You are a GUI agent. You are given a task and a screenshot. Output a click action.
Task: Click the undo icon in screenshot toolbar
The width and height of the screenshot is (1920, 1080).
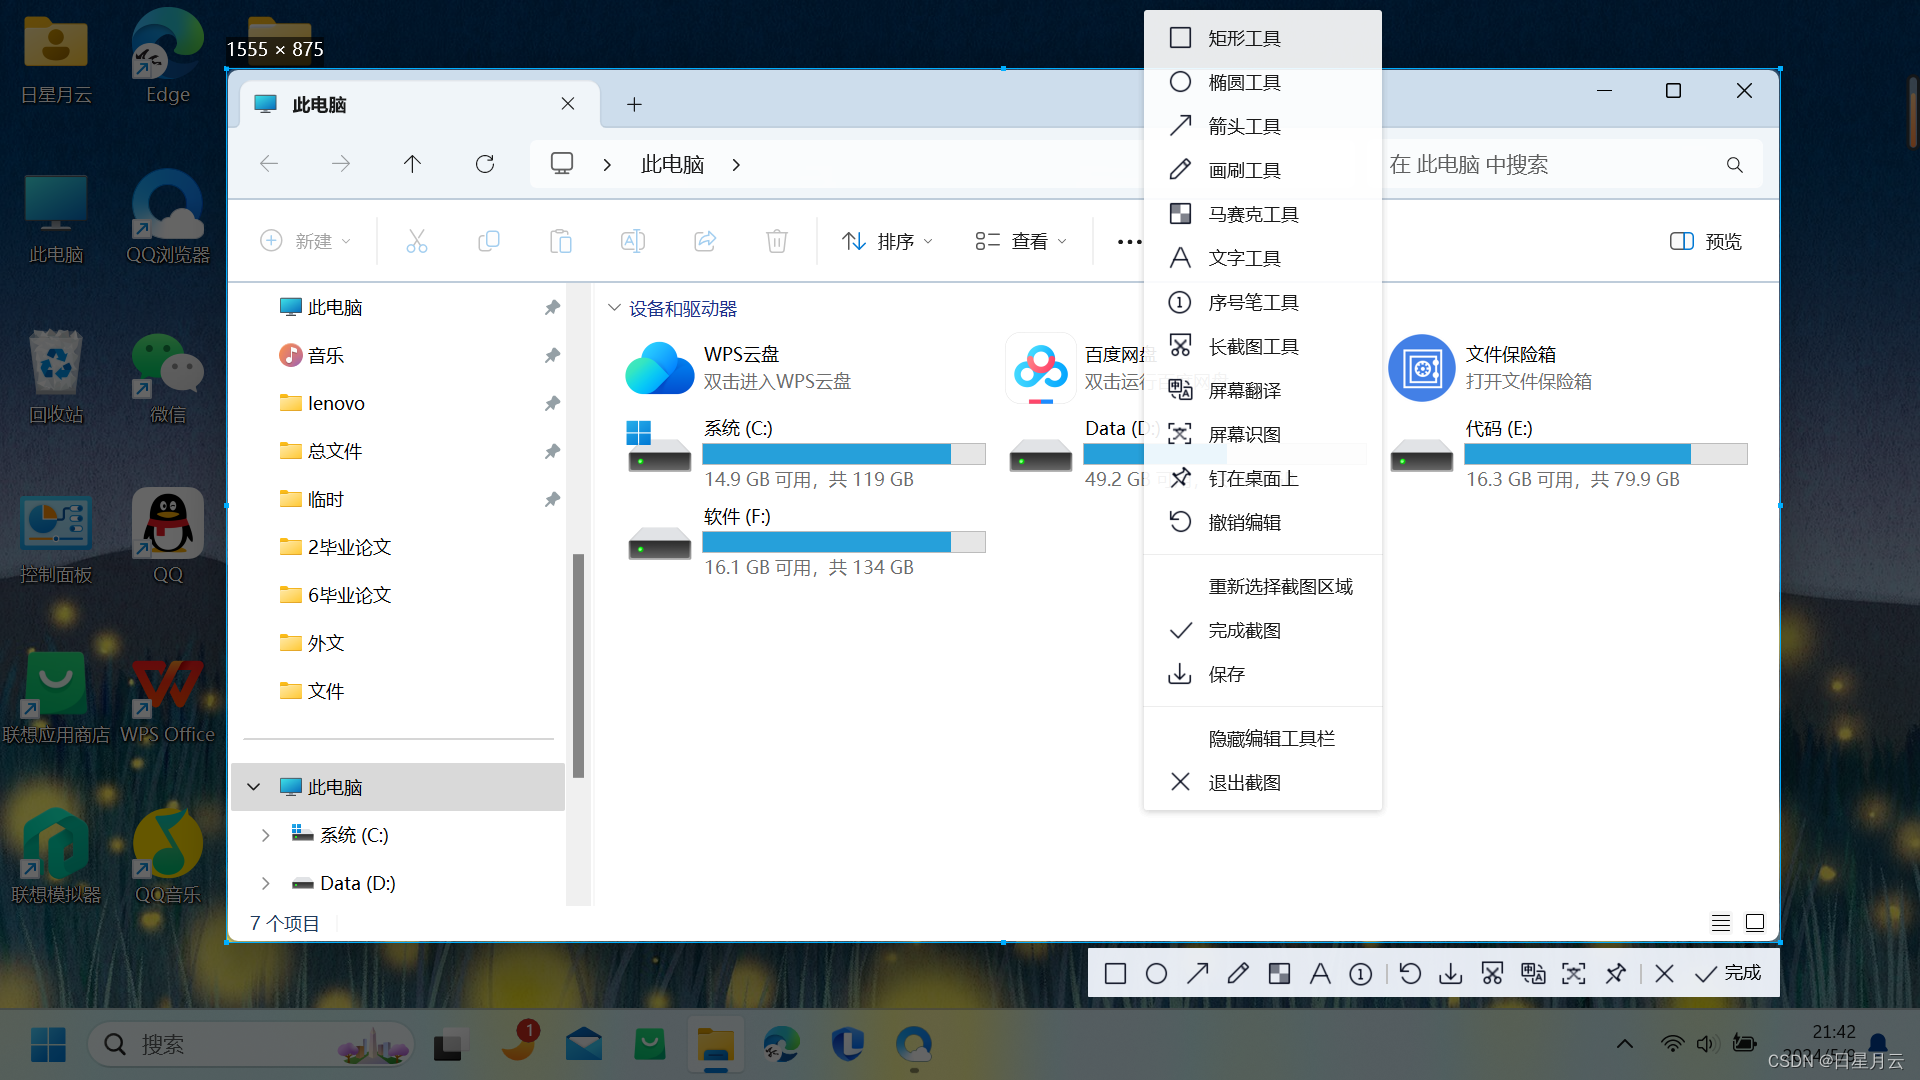click(1410, 974)
